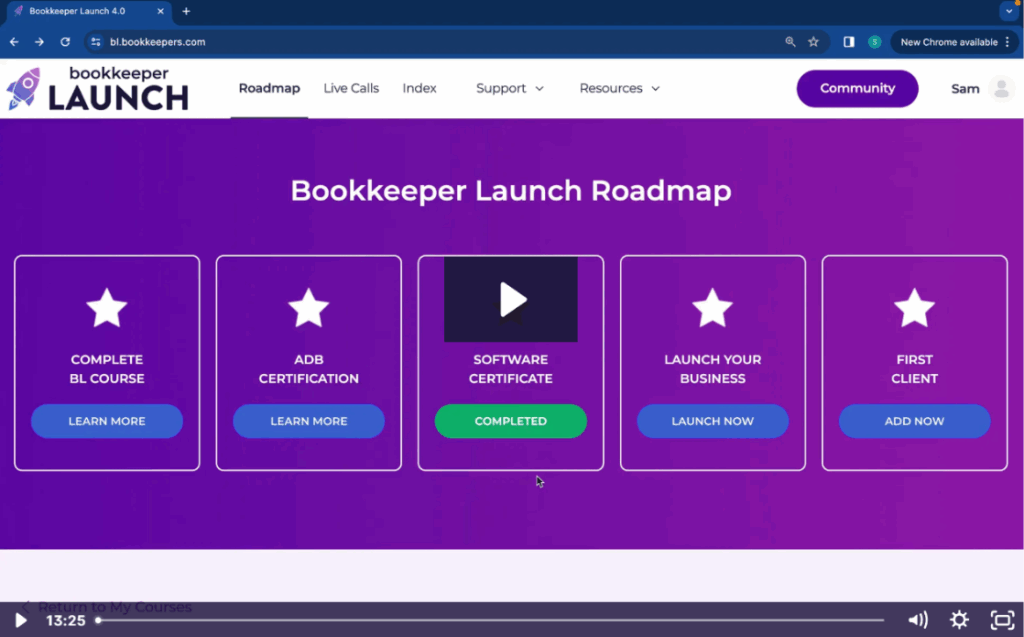Viewport: 1024px width, 637px height.
Task: Select the star icon on First Client card
Action: click(913, 308)
